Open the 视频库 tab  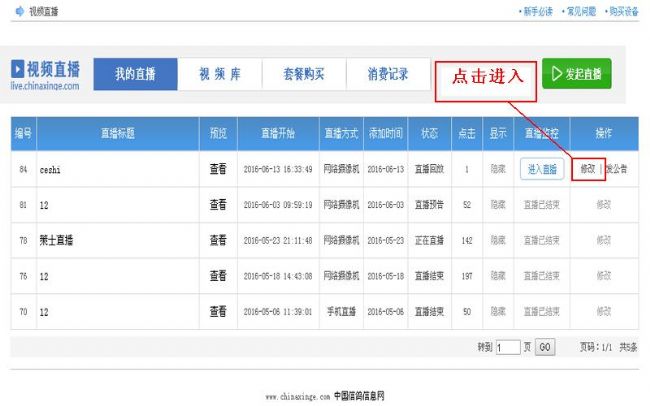click(x=219, y=74)
